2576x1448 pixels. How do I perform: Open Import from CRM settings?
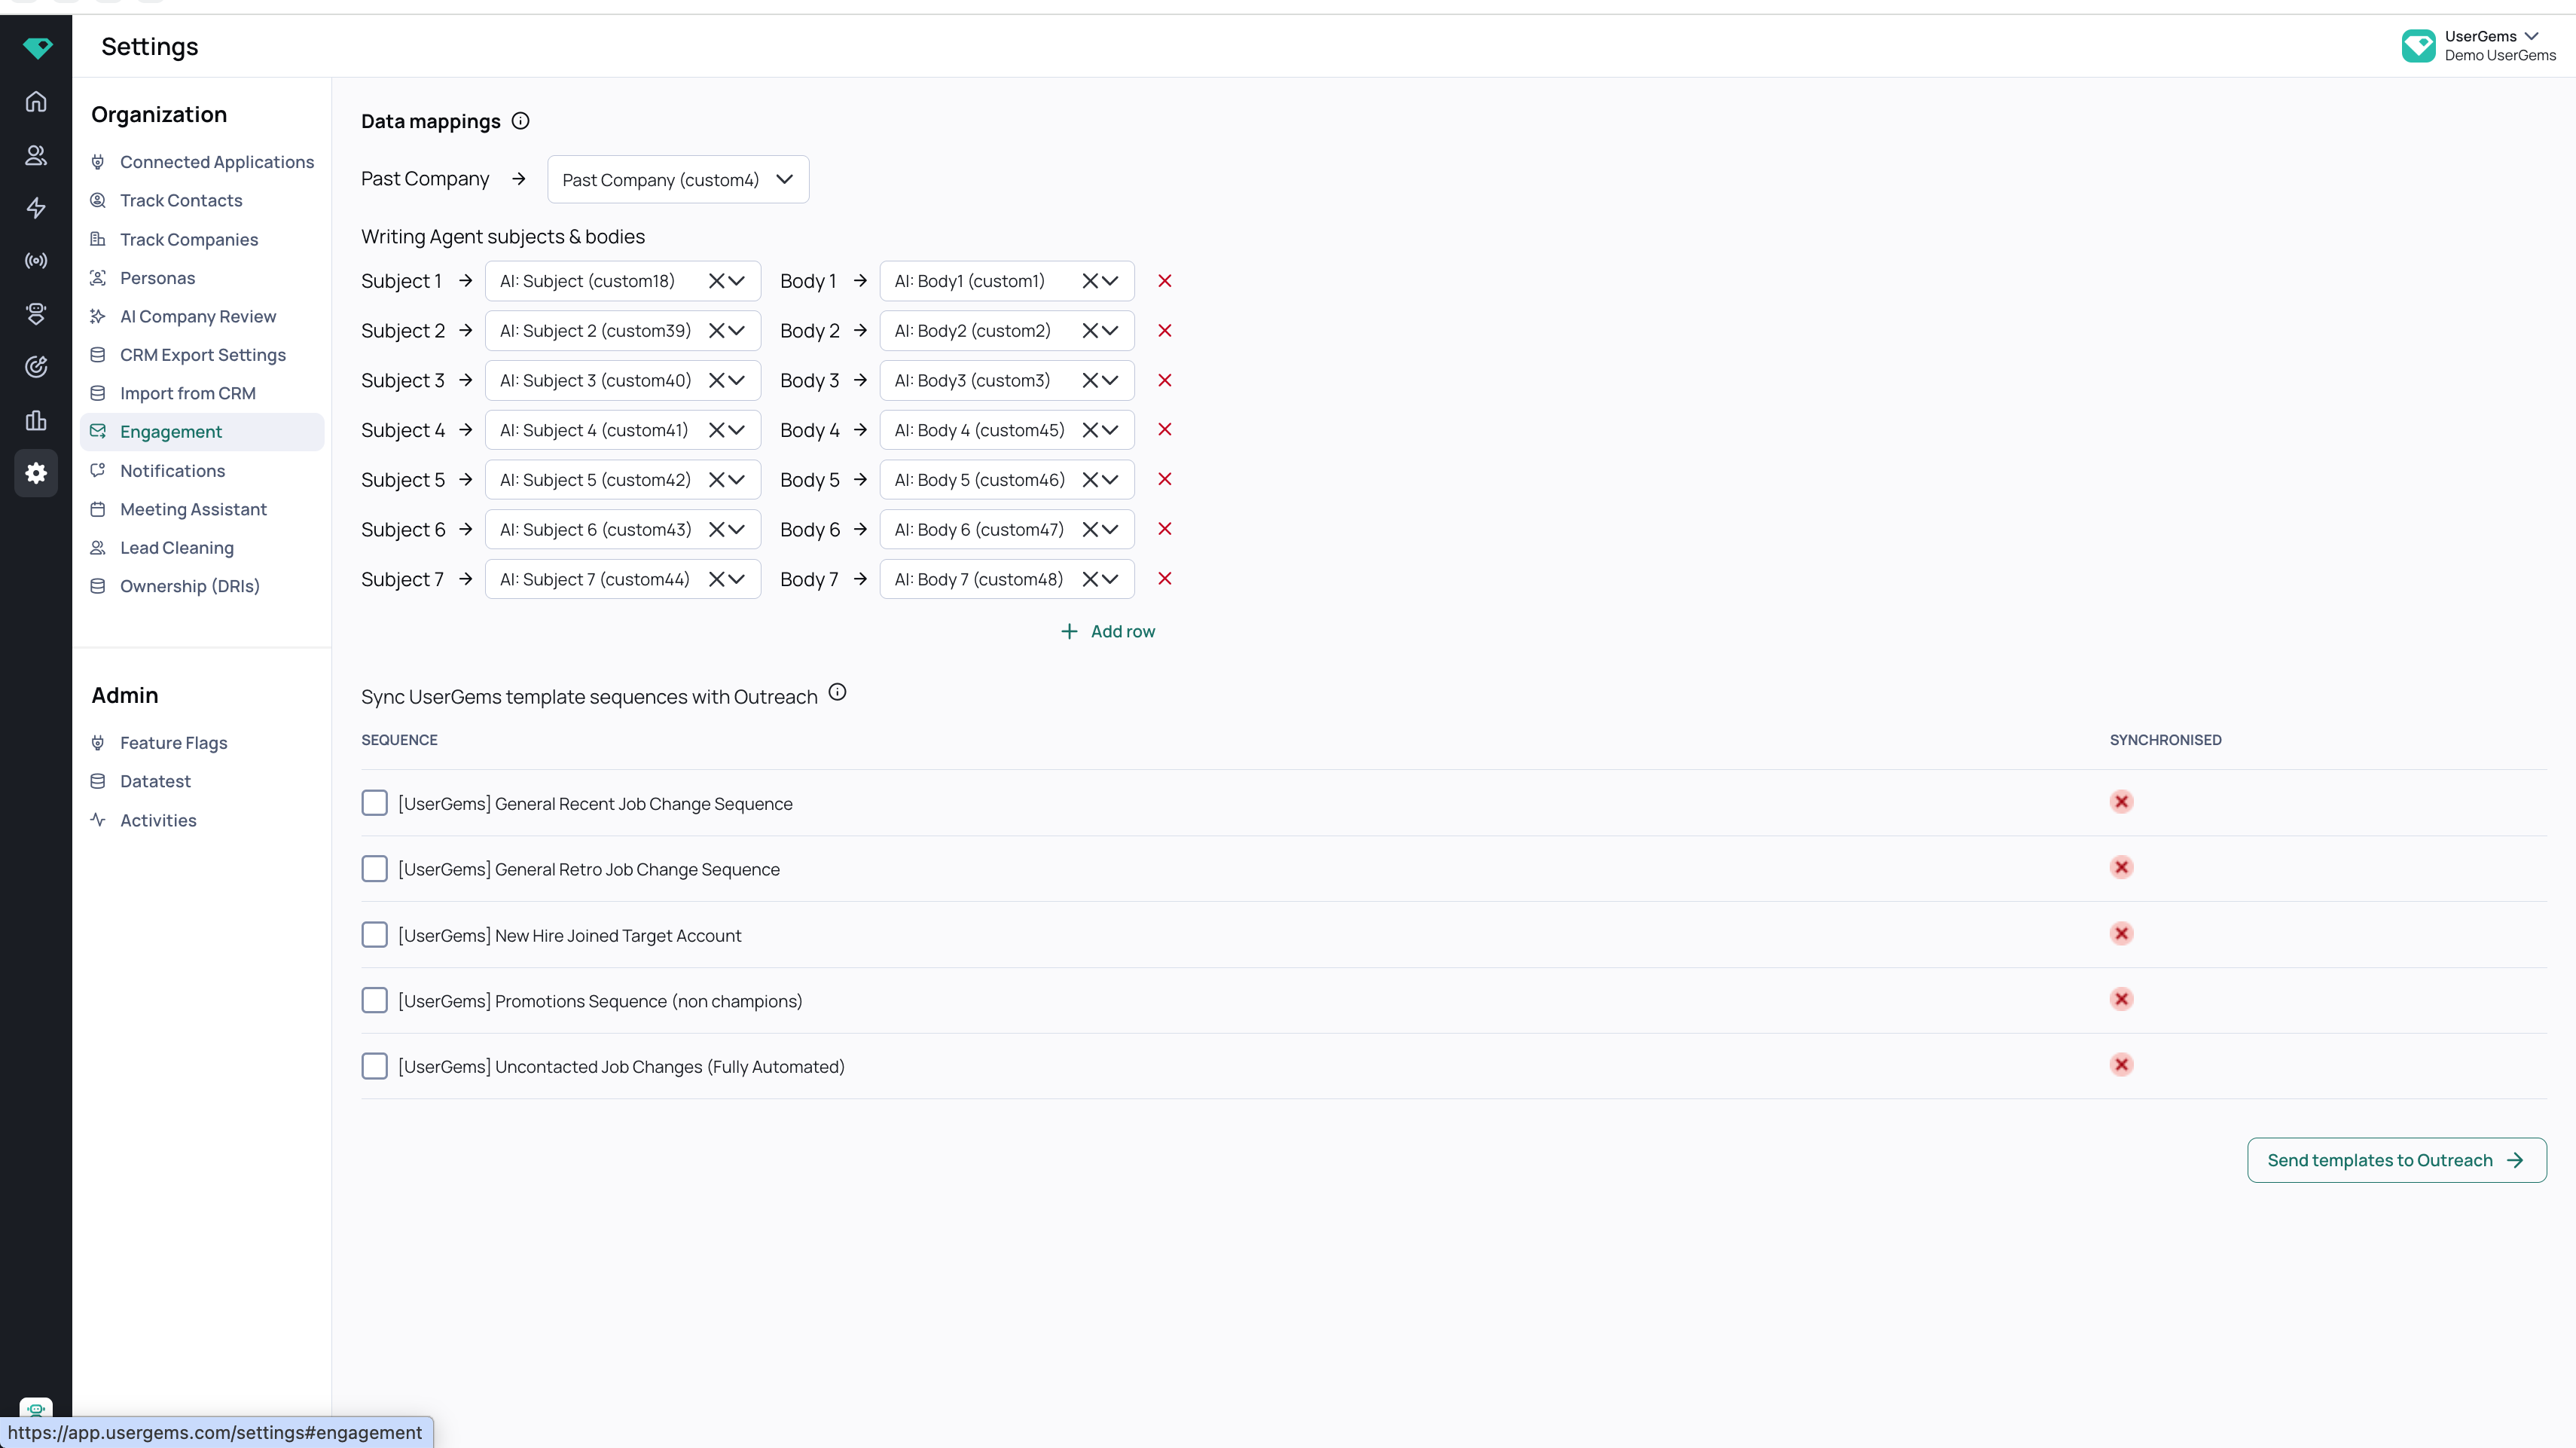coord(202,394)
